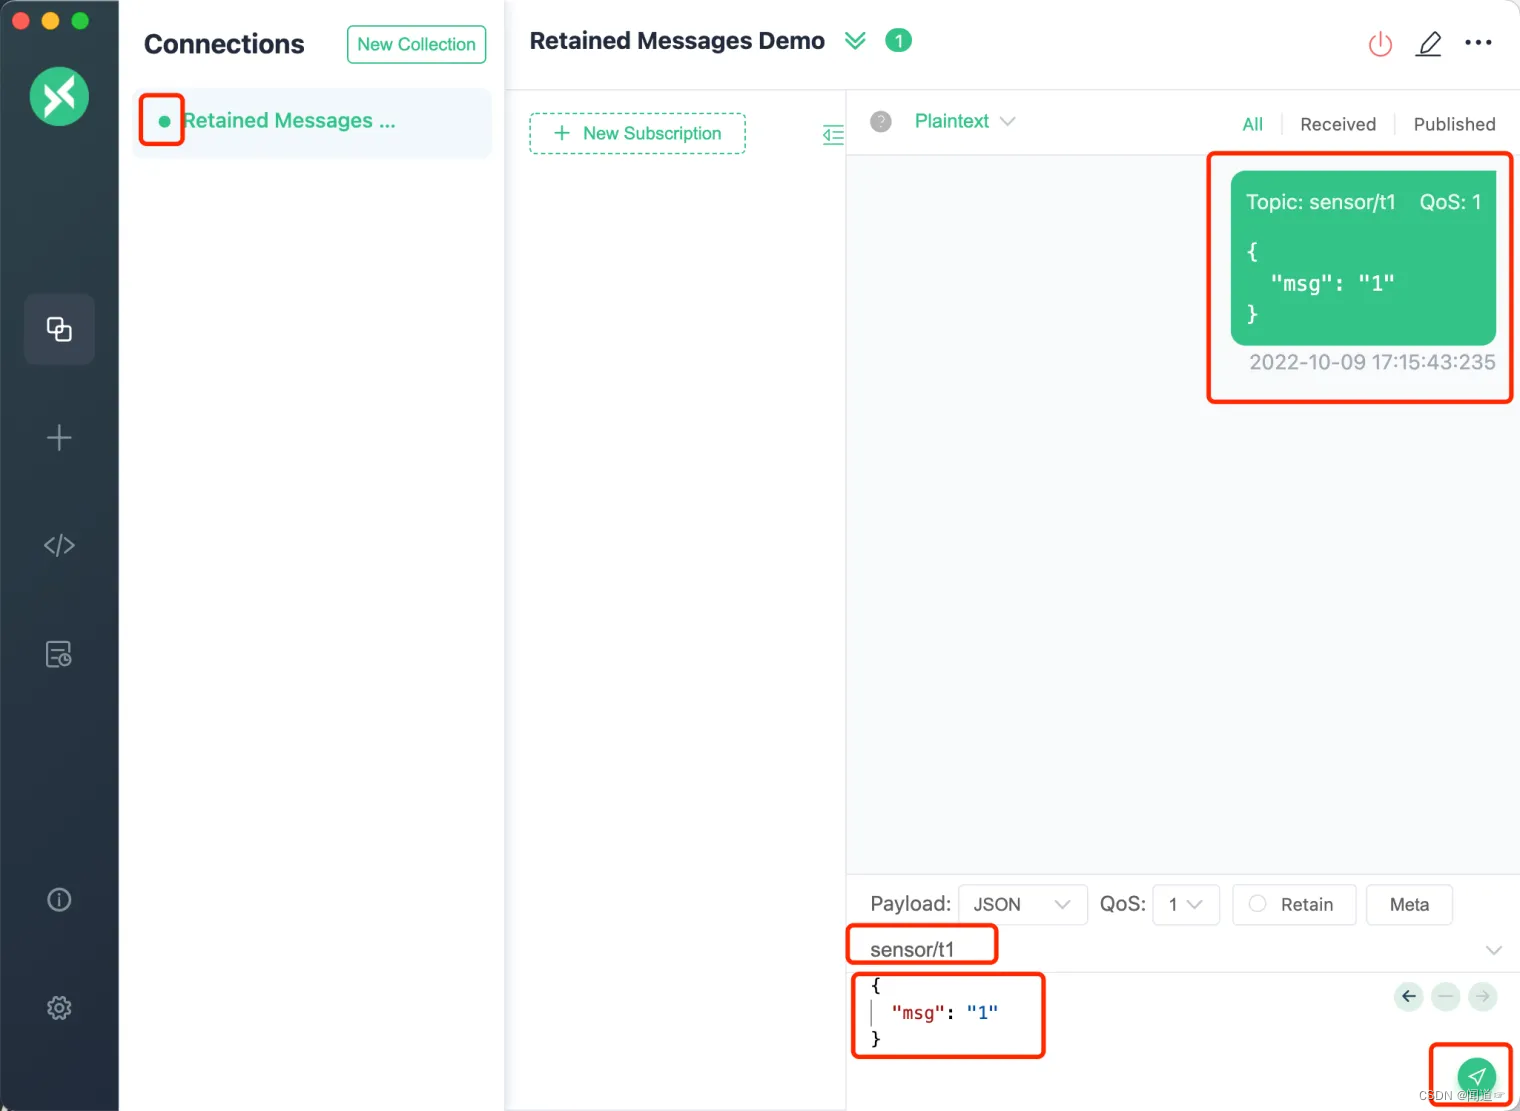Select the Connections panel icon

tap(59, 329)
